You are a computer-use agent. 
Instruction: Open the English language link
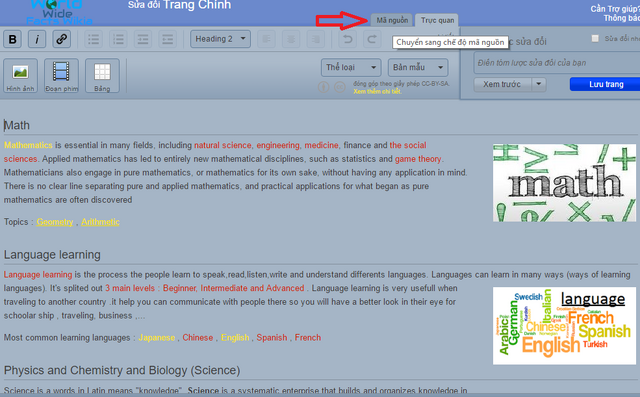click(x=235, y=338)
